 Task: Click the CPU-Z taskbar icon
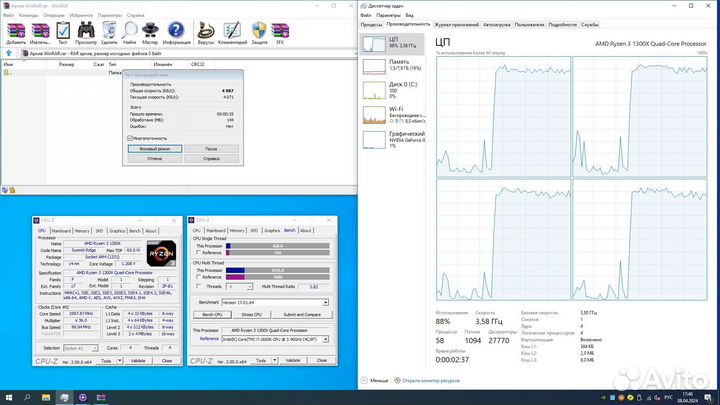pyautogui.click(x=83, y=397)
